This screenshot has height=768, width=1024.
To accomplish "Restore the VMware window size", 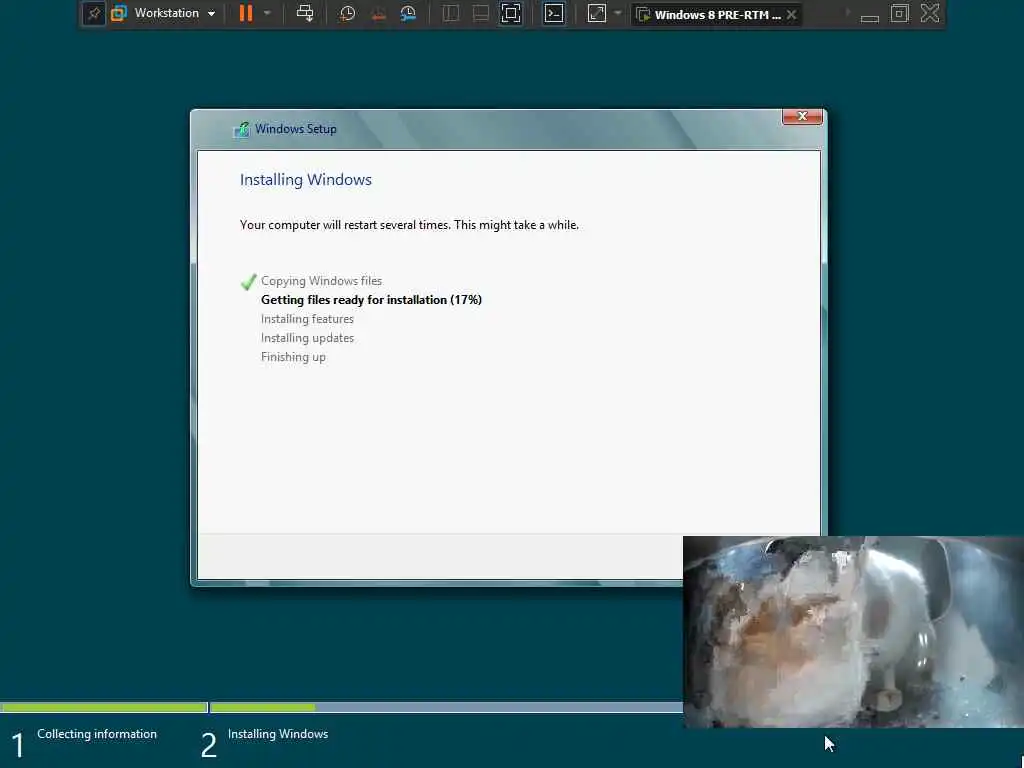I will tap(899, 13).
